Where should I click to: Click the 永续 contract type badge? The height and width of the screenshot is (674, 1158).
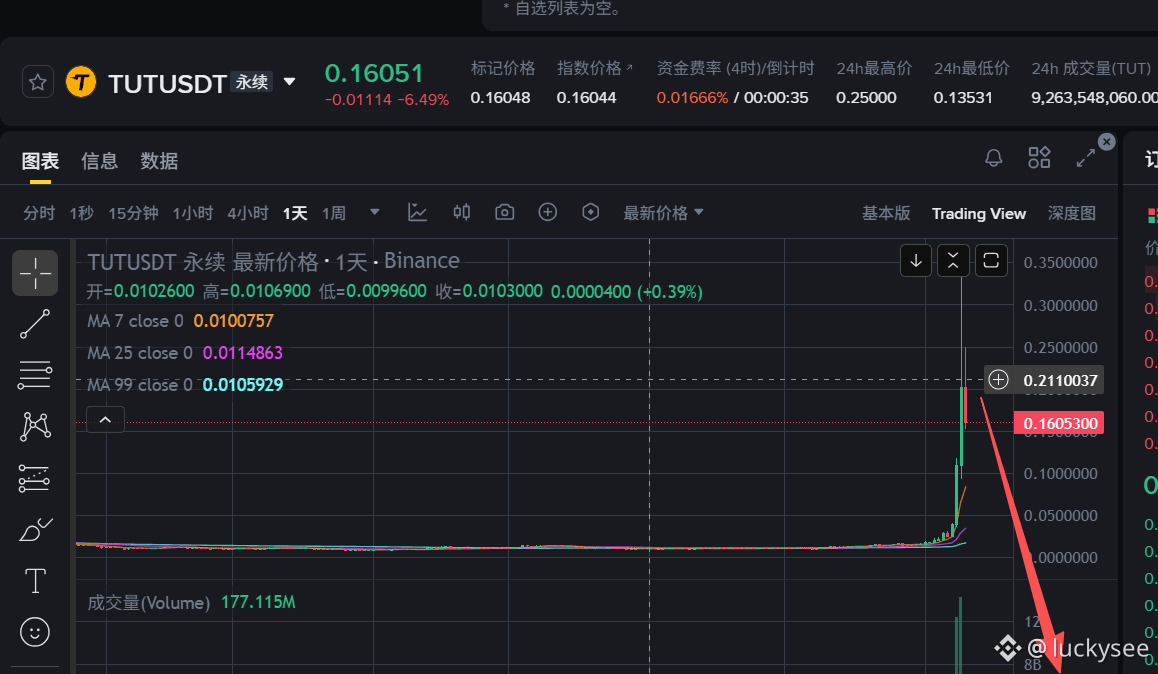click(252, 82)
